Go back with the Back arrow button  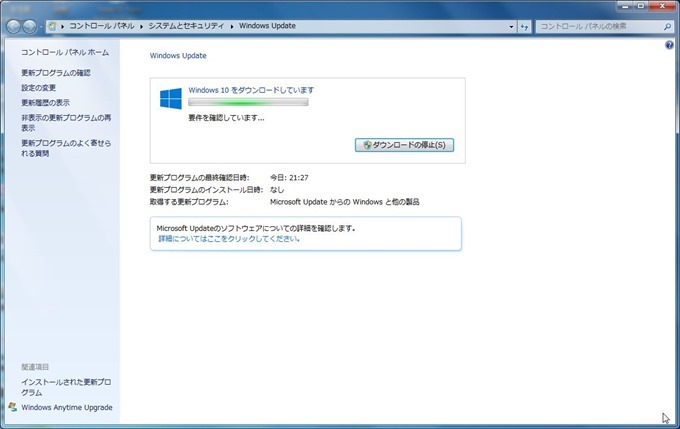13,27
